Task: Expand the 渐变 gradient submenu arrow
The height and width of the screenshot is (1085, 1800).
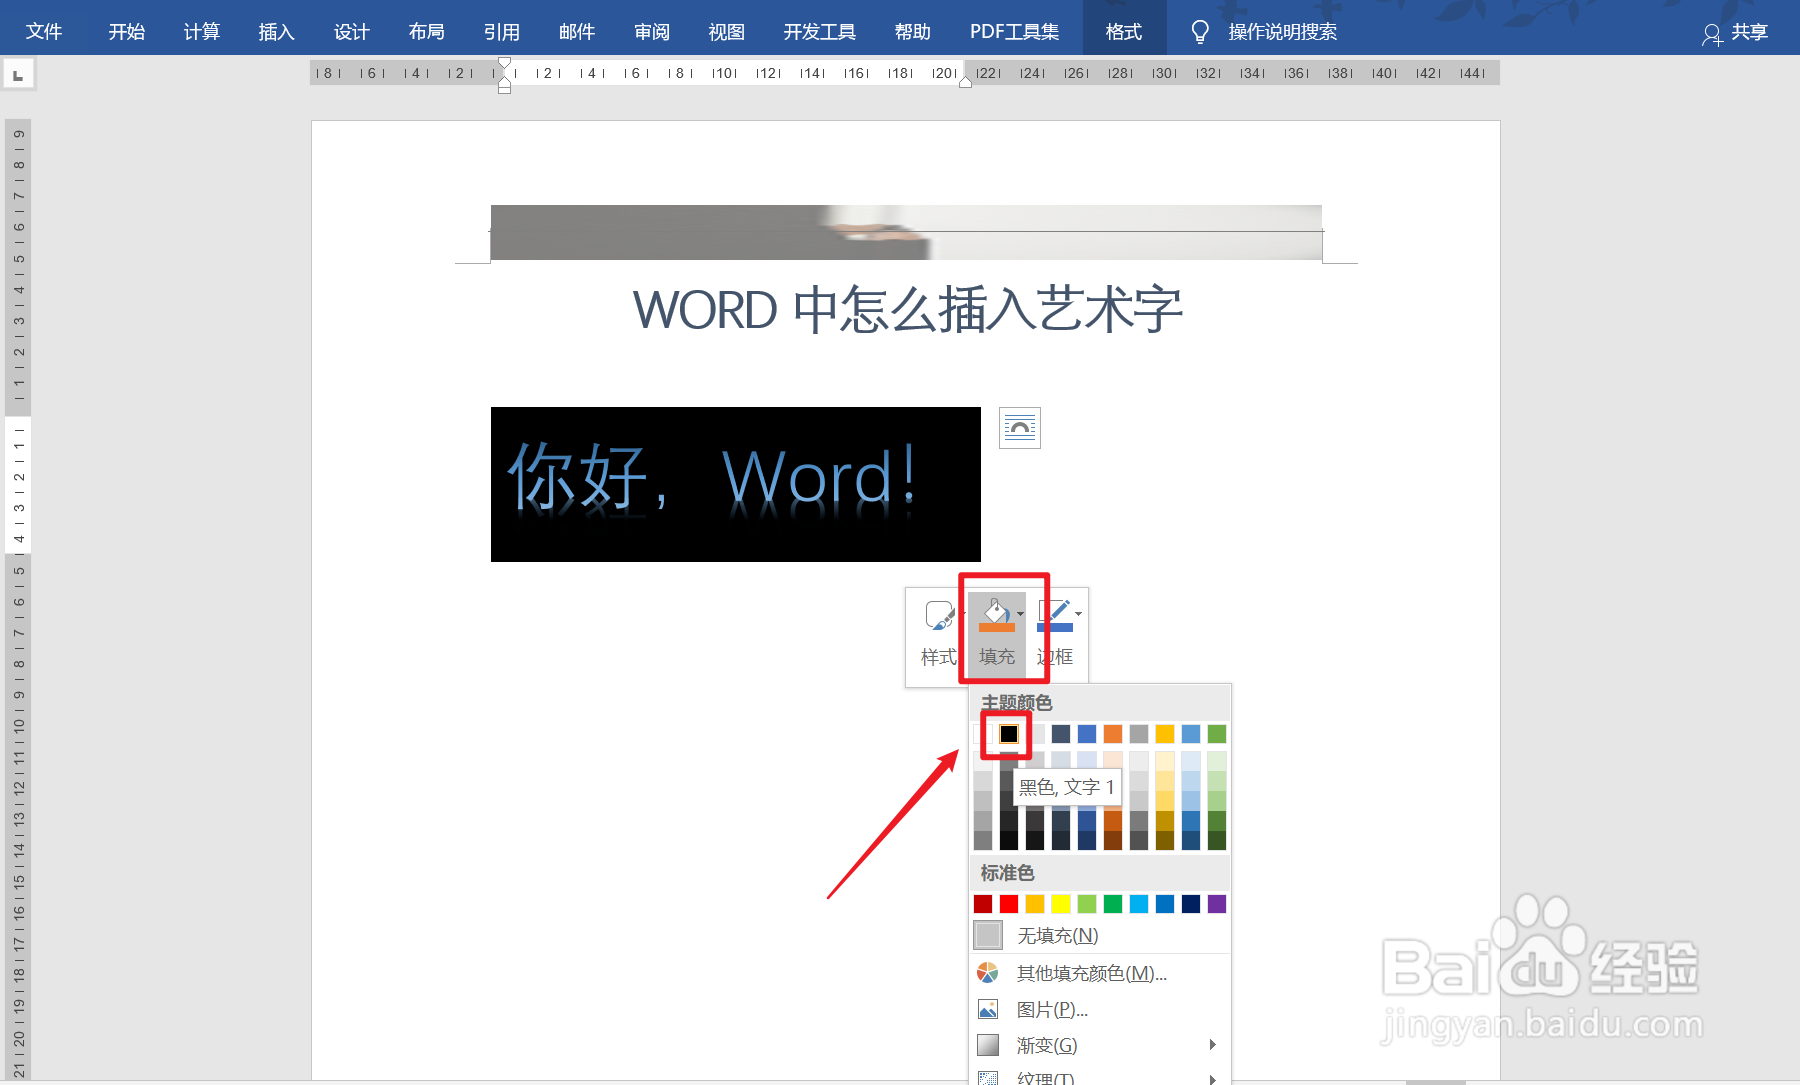Action: (1213, 1044)
